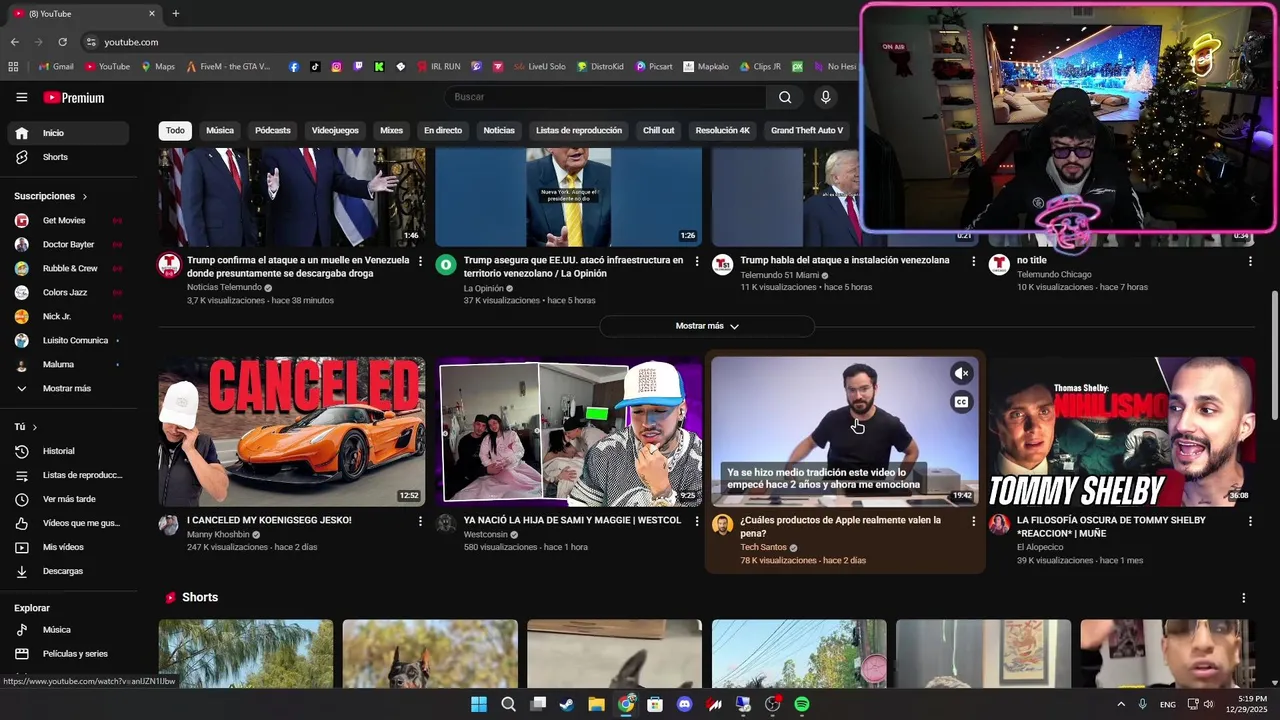Expand Mostrar más under news shelf

(707, 326)
